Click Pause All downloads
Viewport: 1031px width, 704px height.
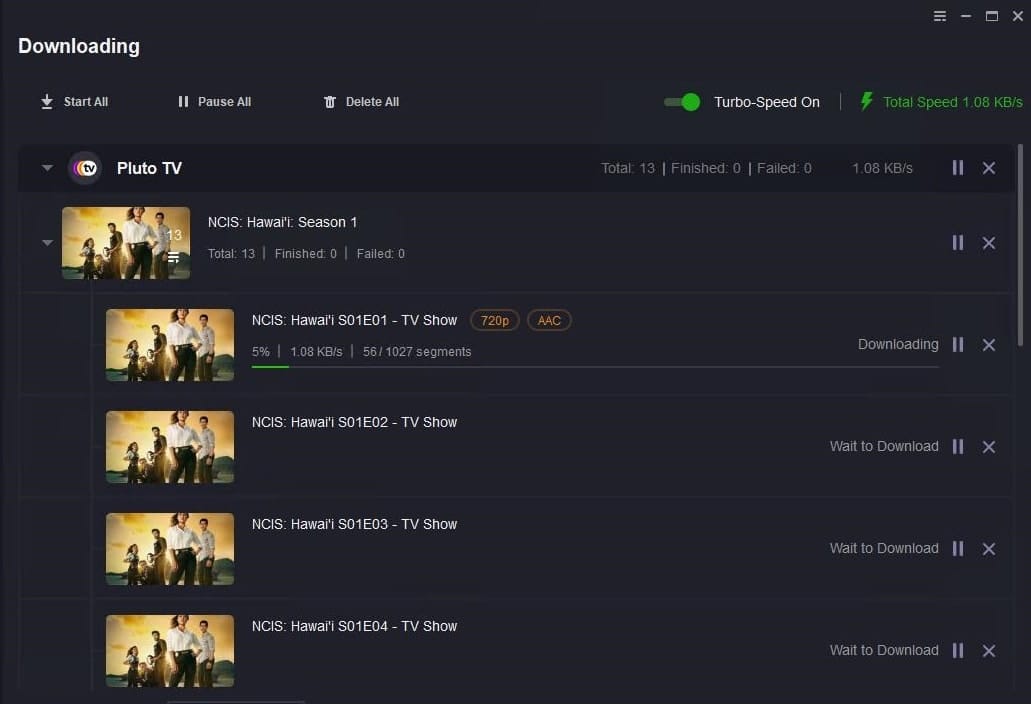(214, 102)
